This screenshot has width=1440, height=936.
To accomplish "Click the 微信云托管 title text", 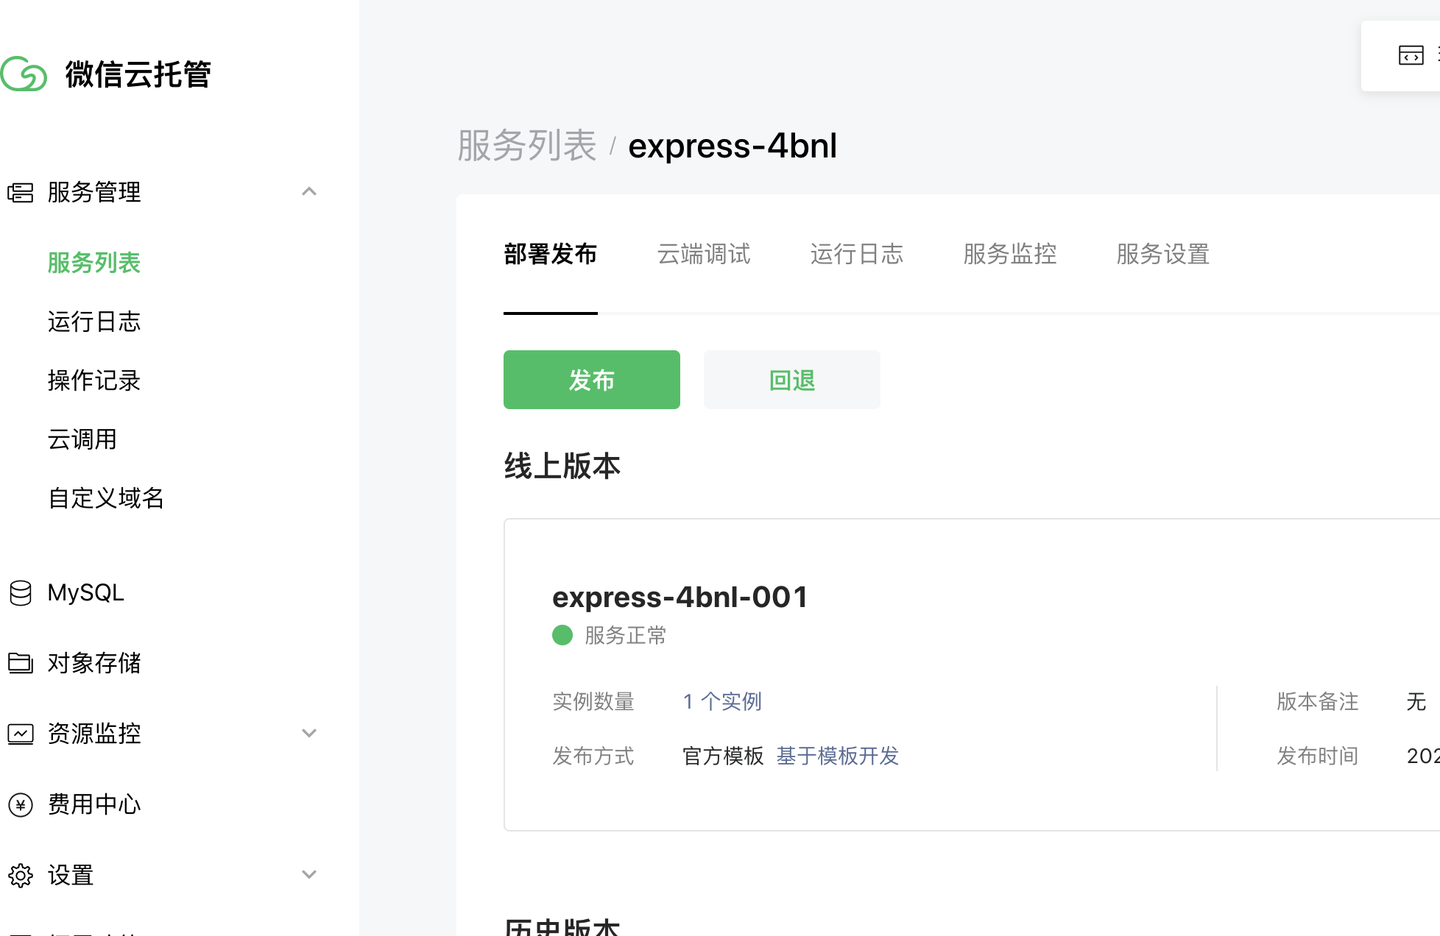I will 138,74.
